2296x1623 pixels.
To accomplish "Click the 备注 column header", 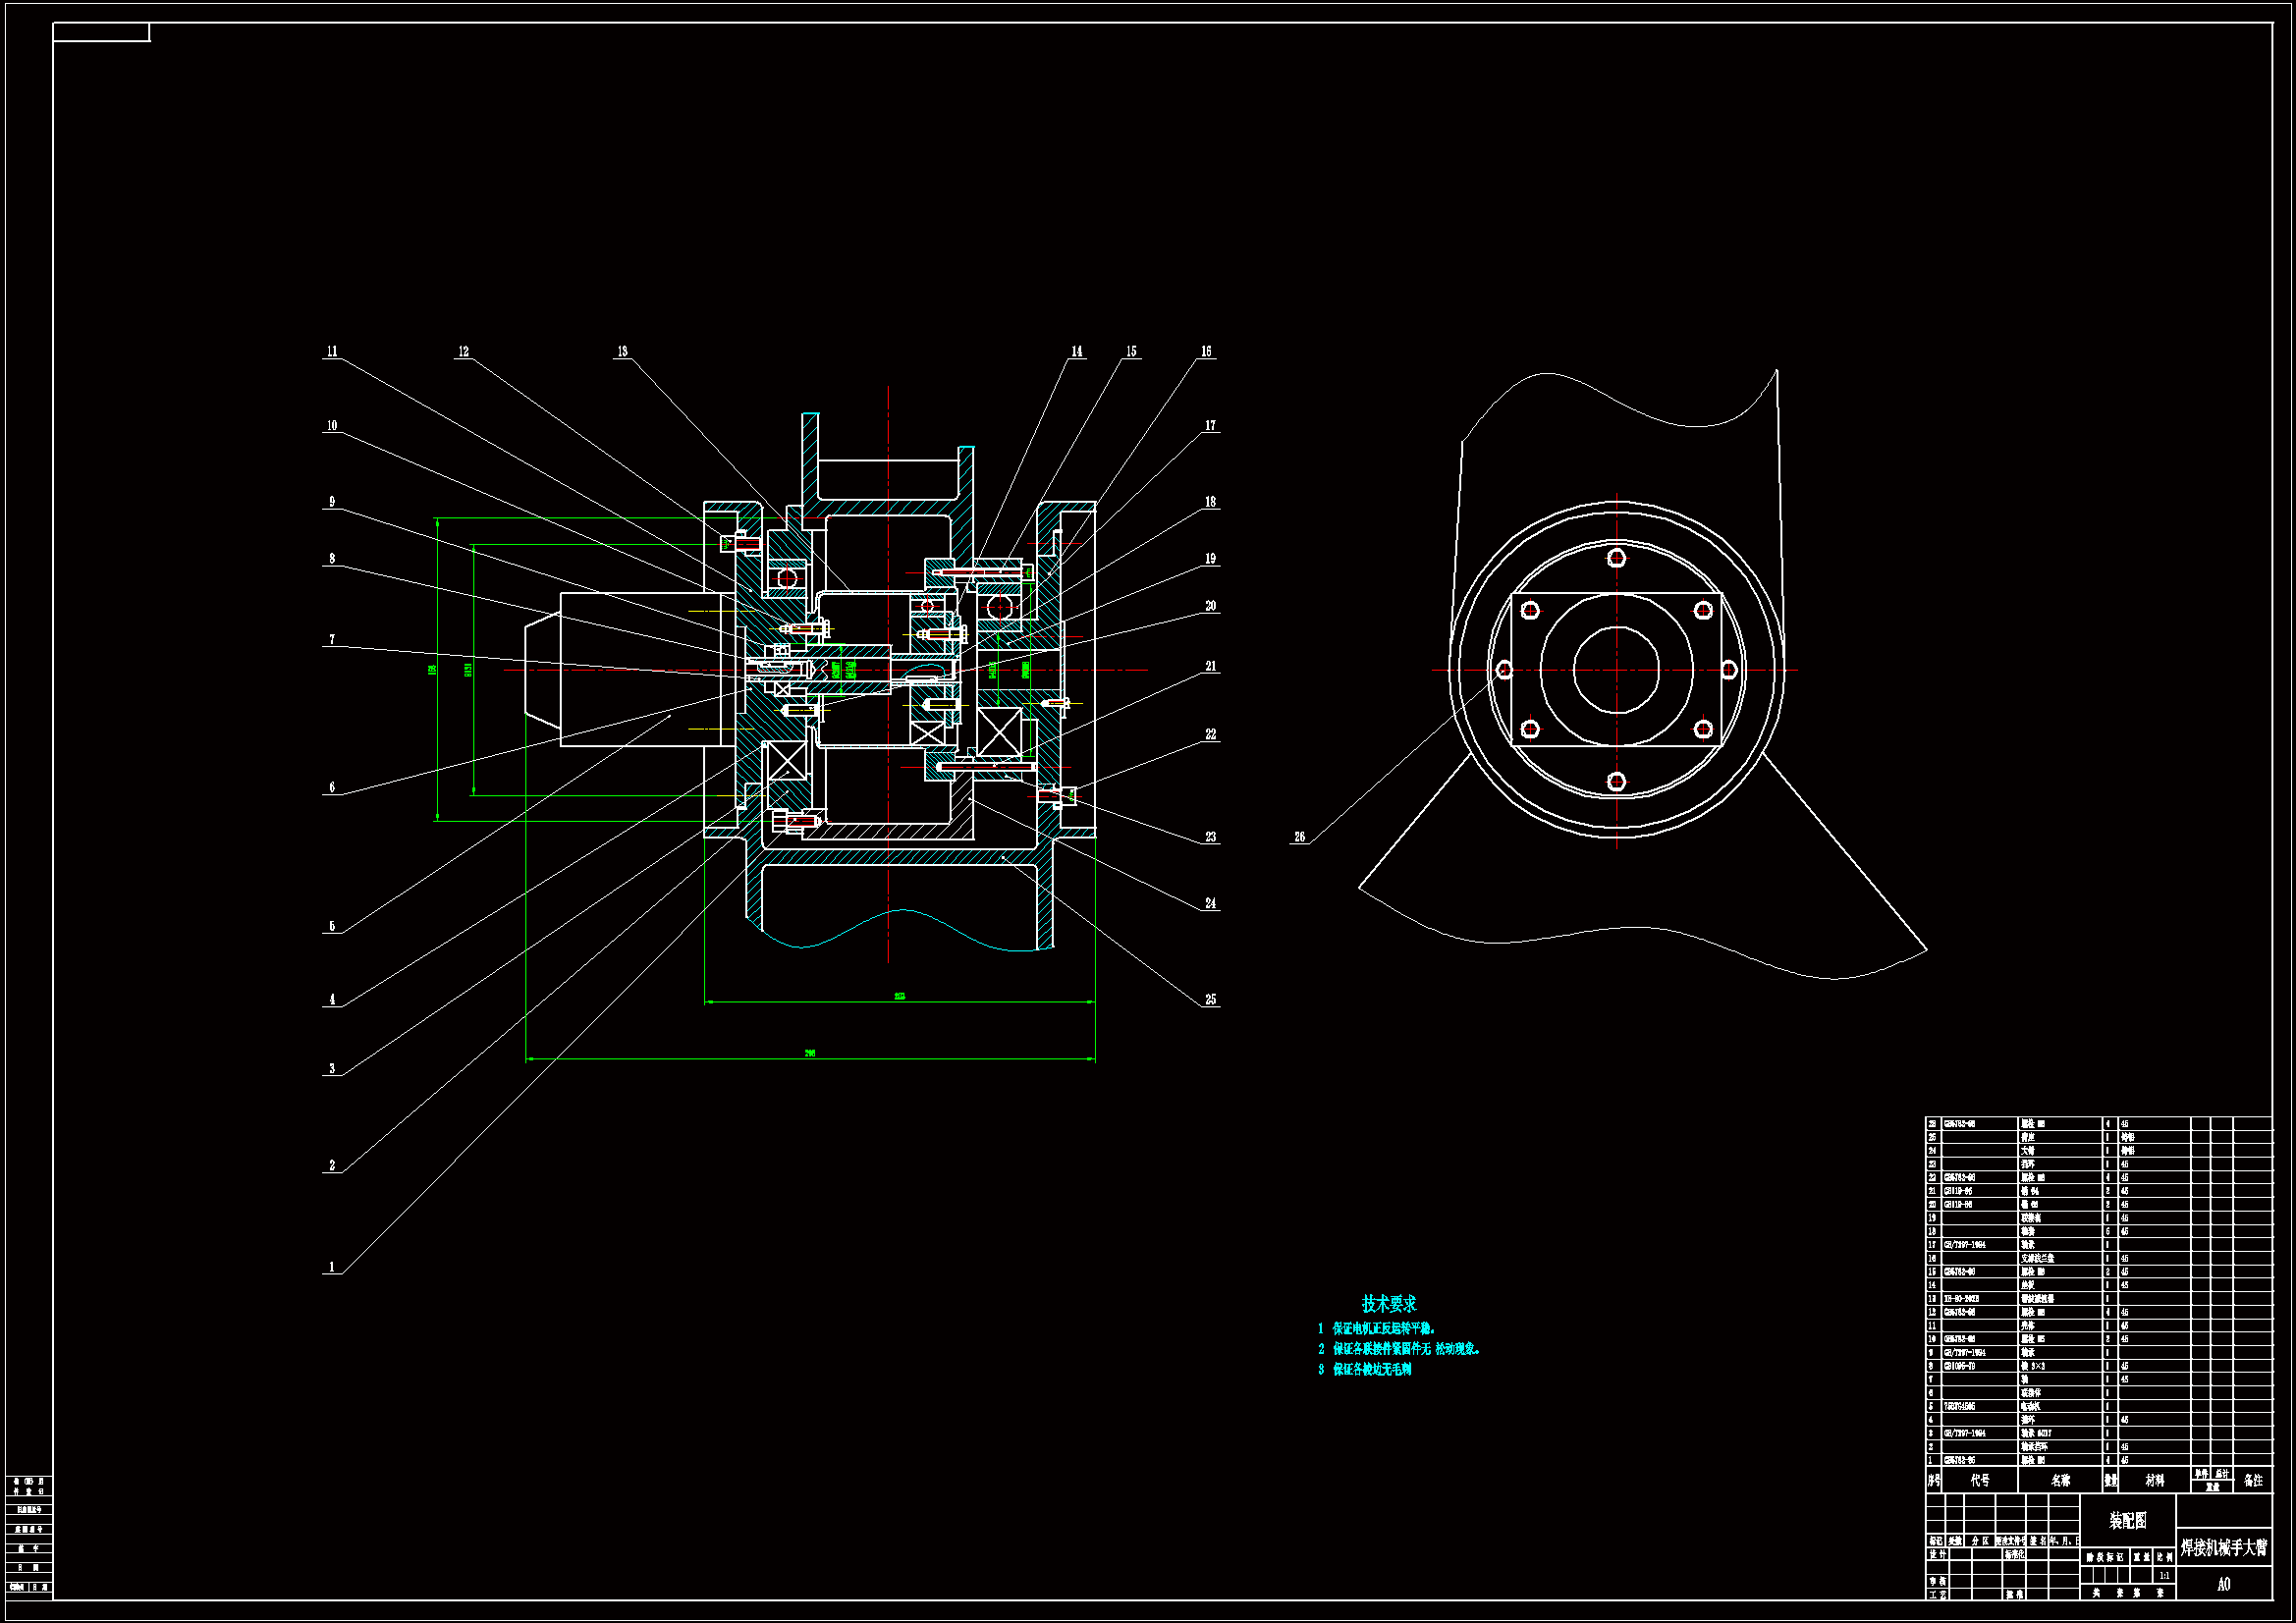I will point(2253,1480).
